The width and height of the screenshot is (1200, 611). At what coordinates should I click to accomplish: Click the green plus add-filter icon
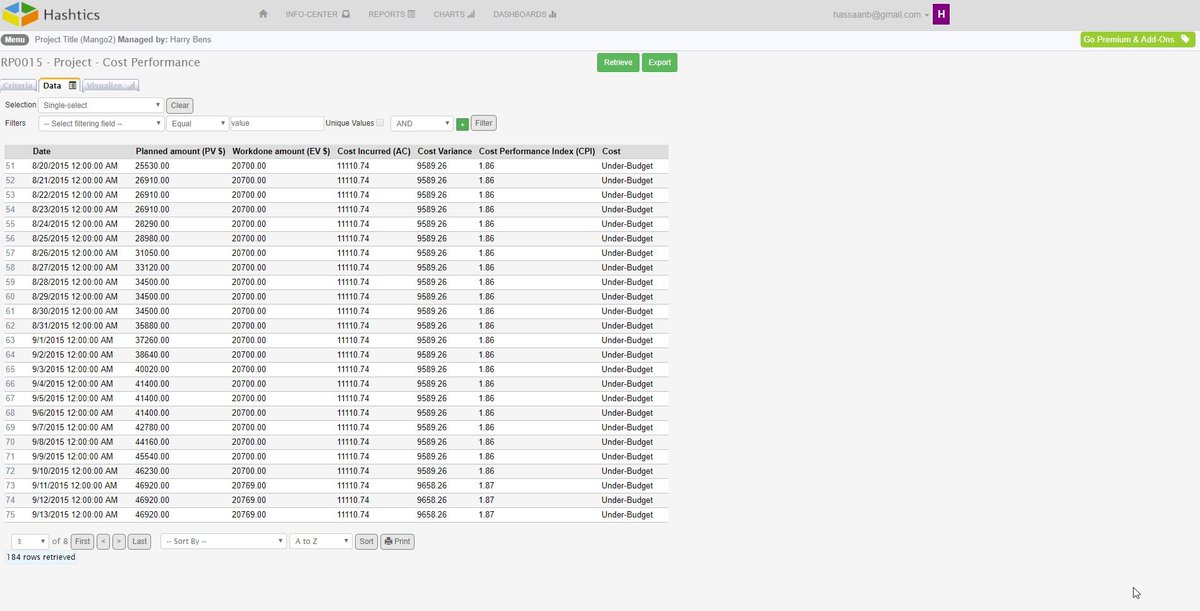point(462,124)
